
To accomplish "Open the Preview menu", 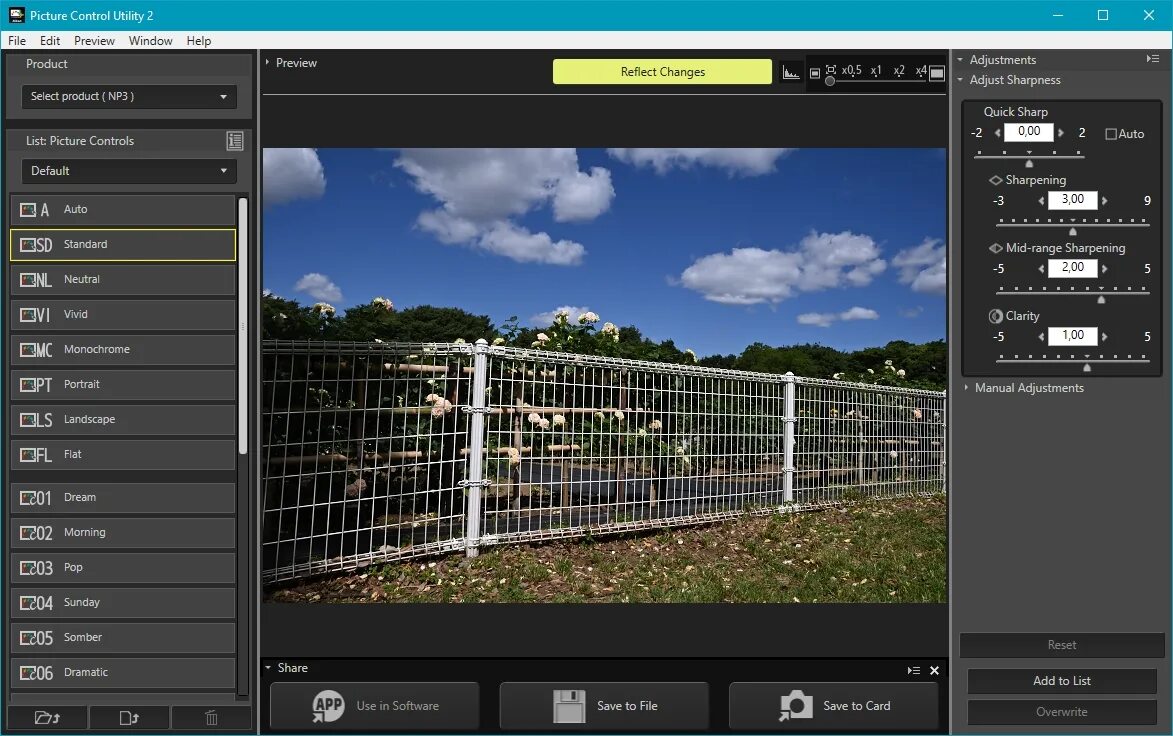I will tap(94, 40).
